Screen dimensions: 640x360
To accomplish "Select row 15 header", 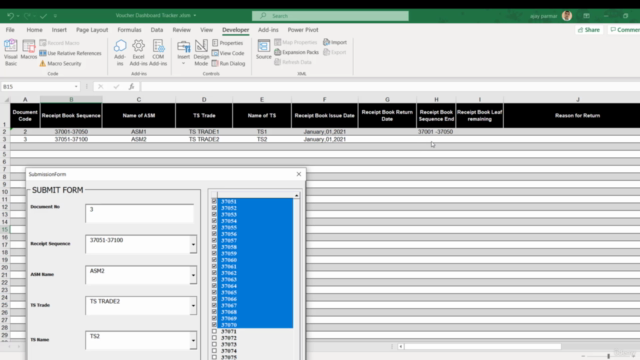I will [5, 229].
